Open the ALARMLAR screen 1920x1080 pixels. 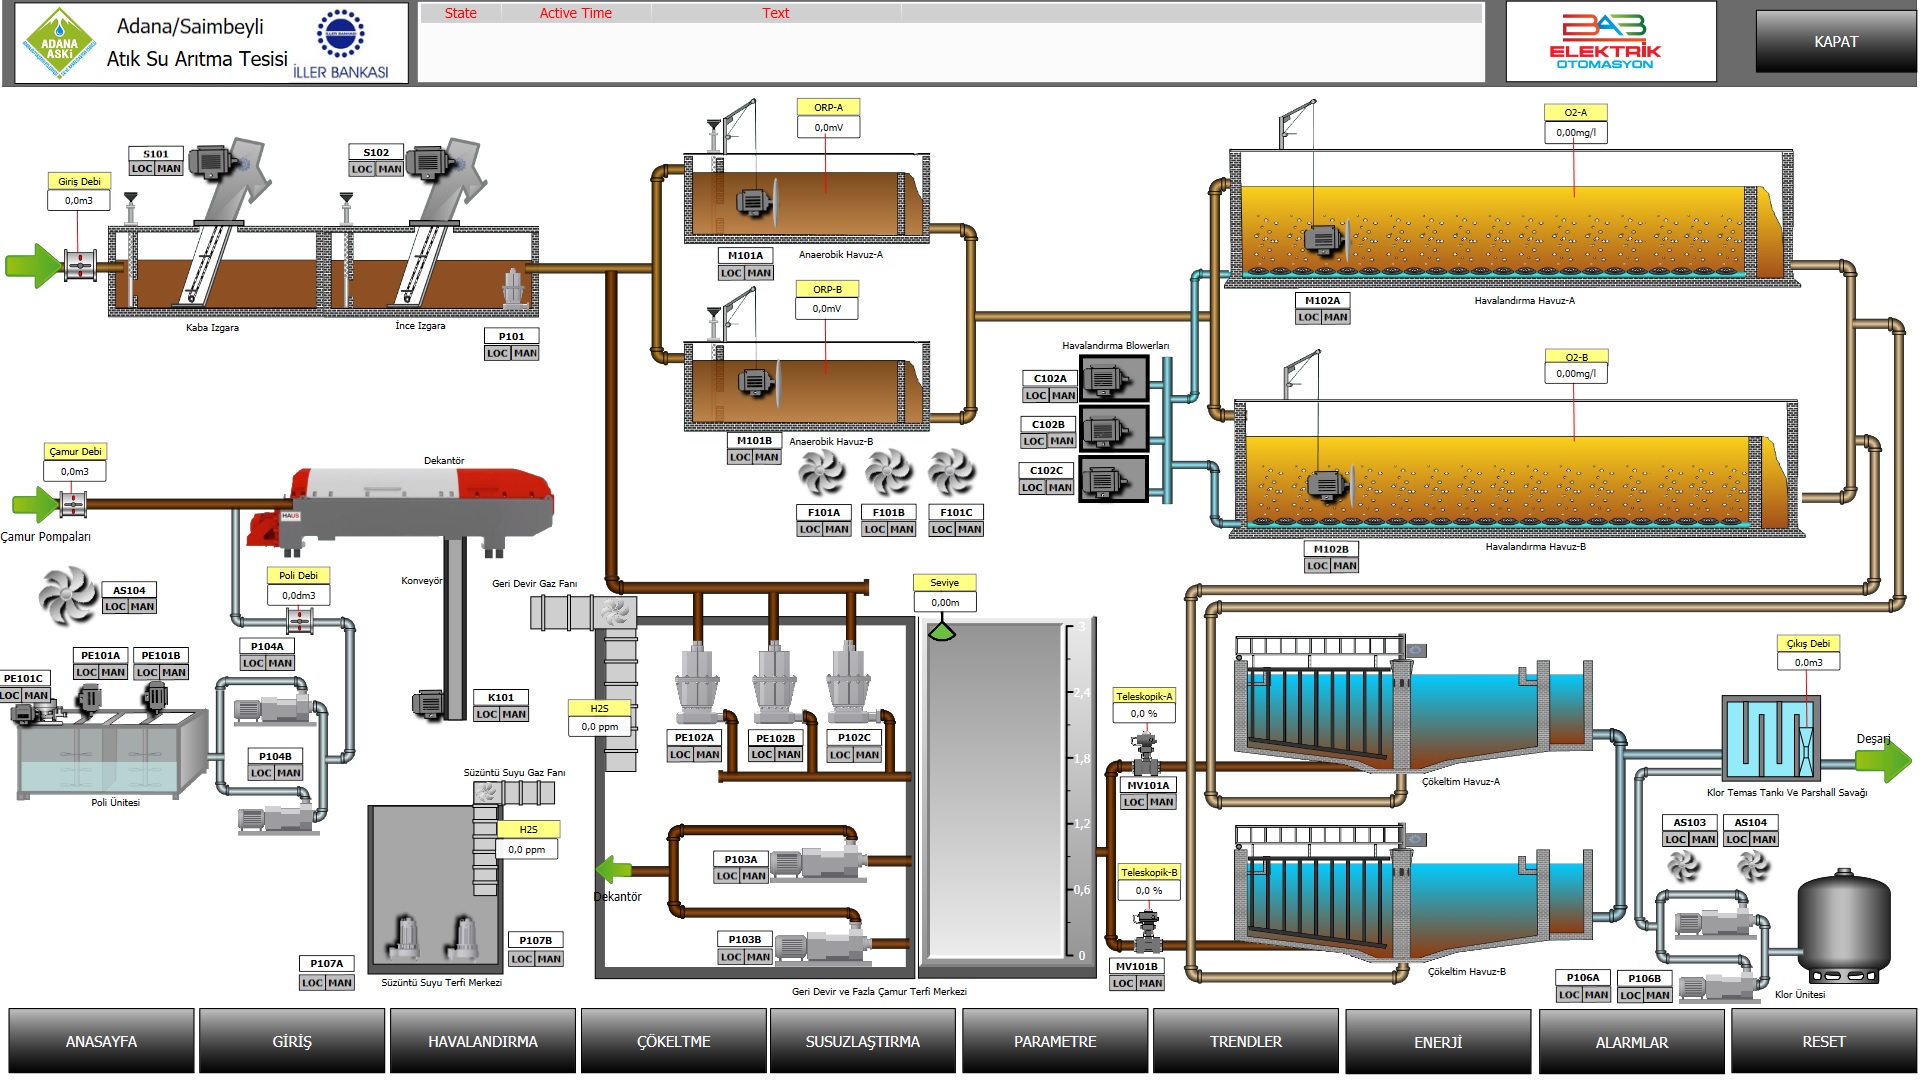point(1631,1041)
